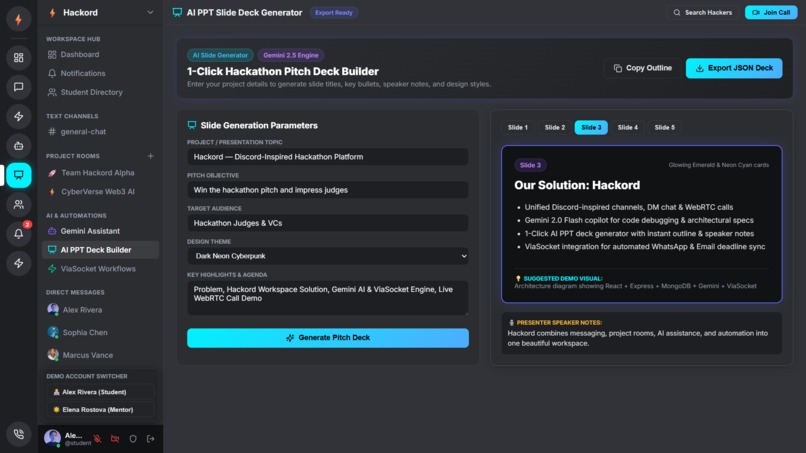Switch to Slide 1 tab

point(518,128)
